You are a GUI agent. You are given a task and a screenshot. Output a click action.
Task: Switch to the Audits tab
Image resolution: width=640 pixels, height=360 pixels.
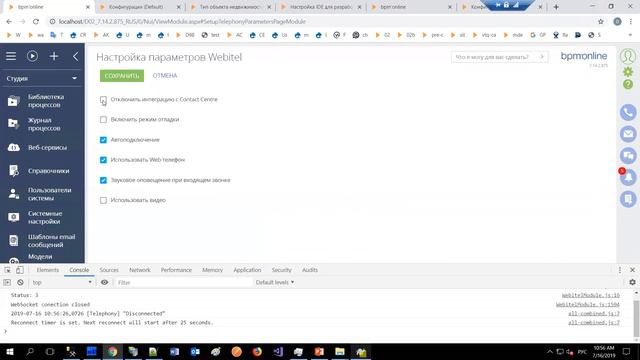click(310, 270)
